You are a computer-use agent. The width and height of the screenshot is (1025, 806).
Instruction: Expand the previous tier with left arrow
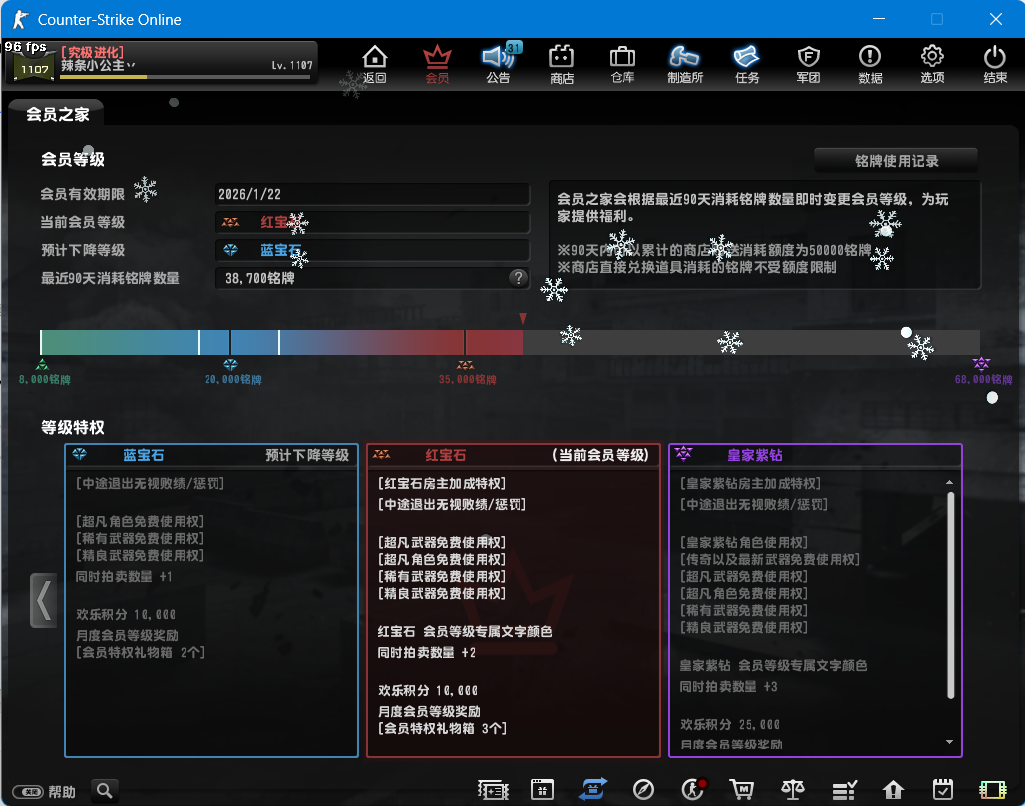[43, 600]
